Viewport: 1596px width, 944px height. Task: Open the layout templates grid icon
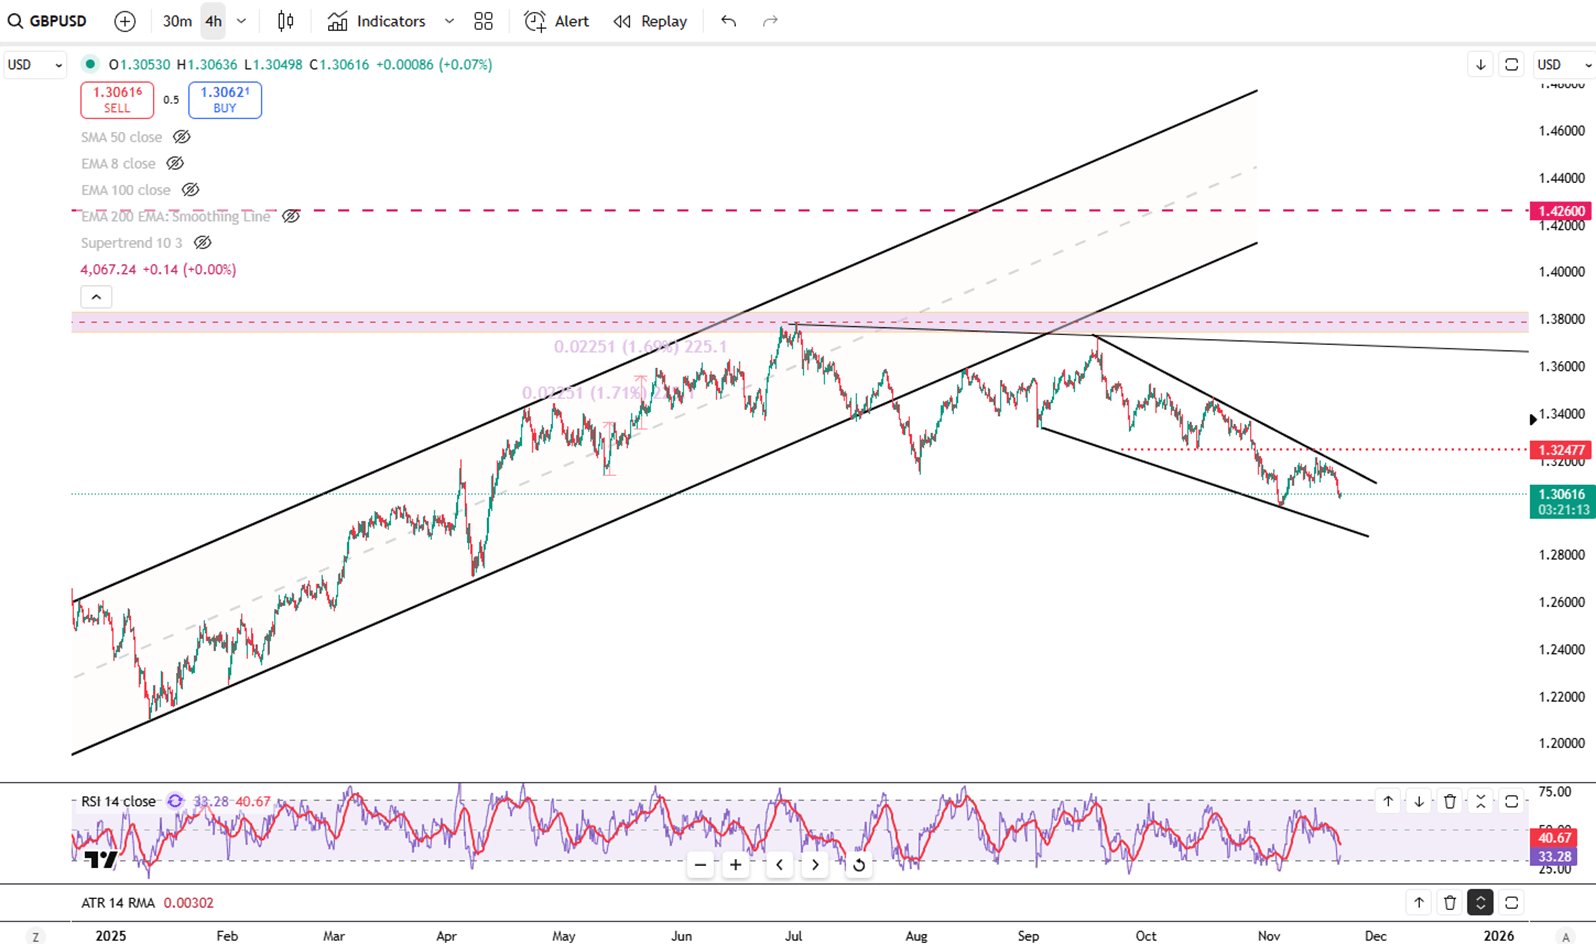484,21
